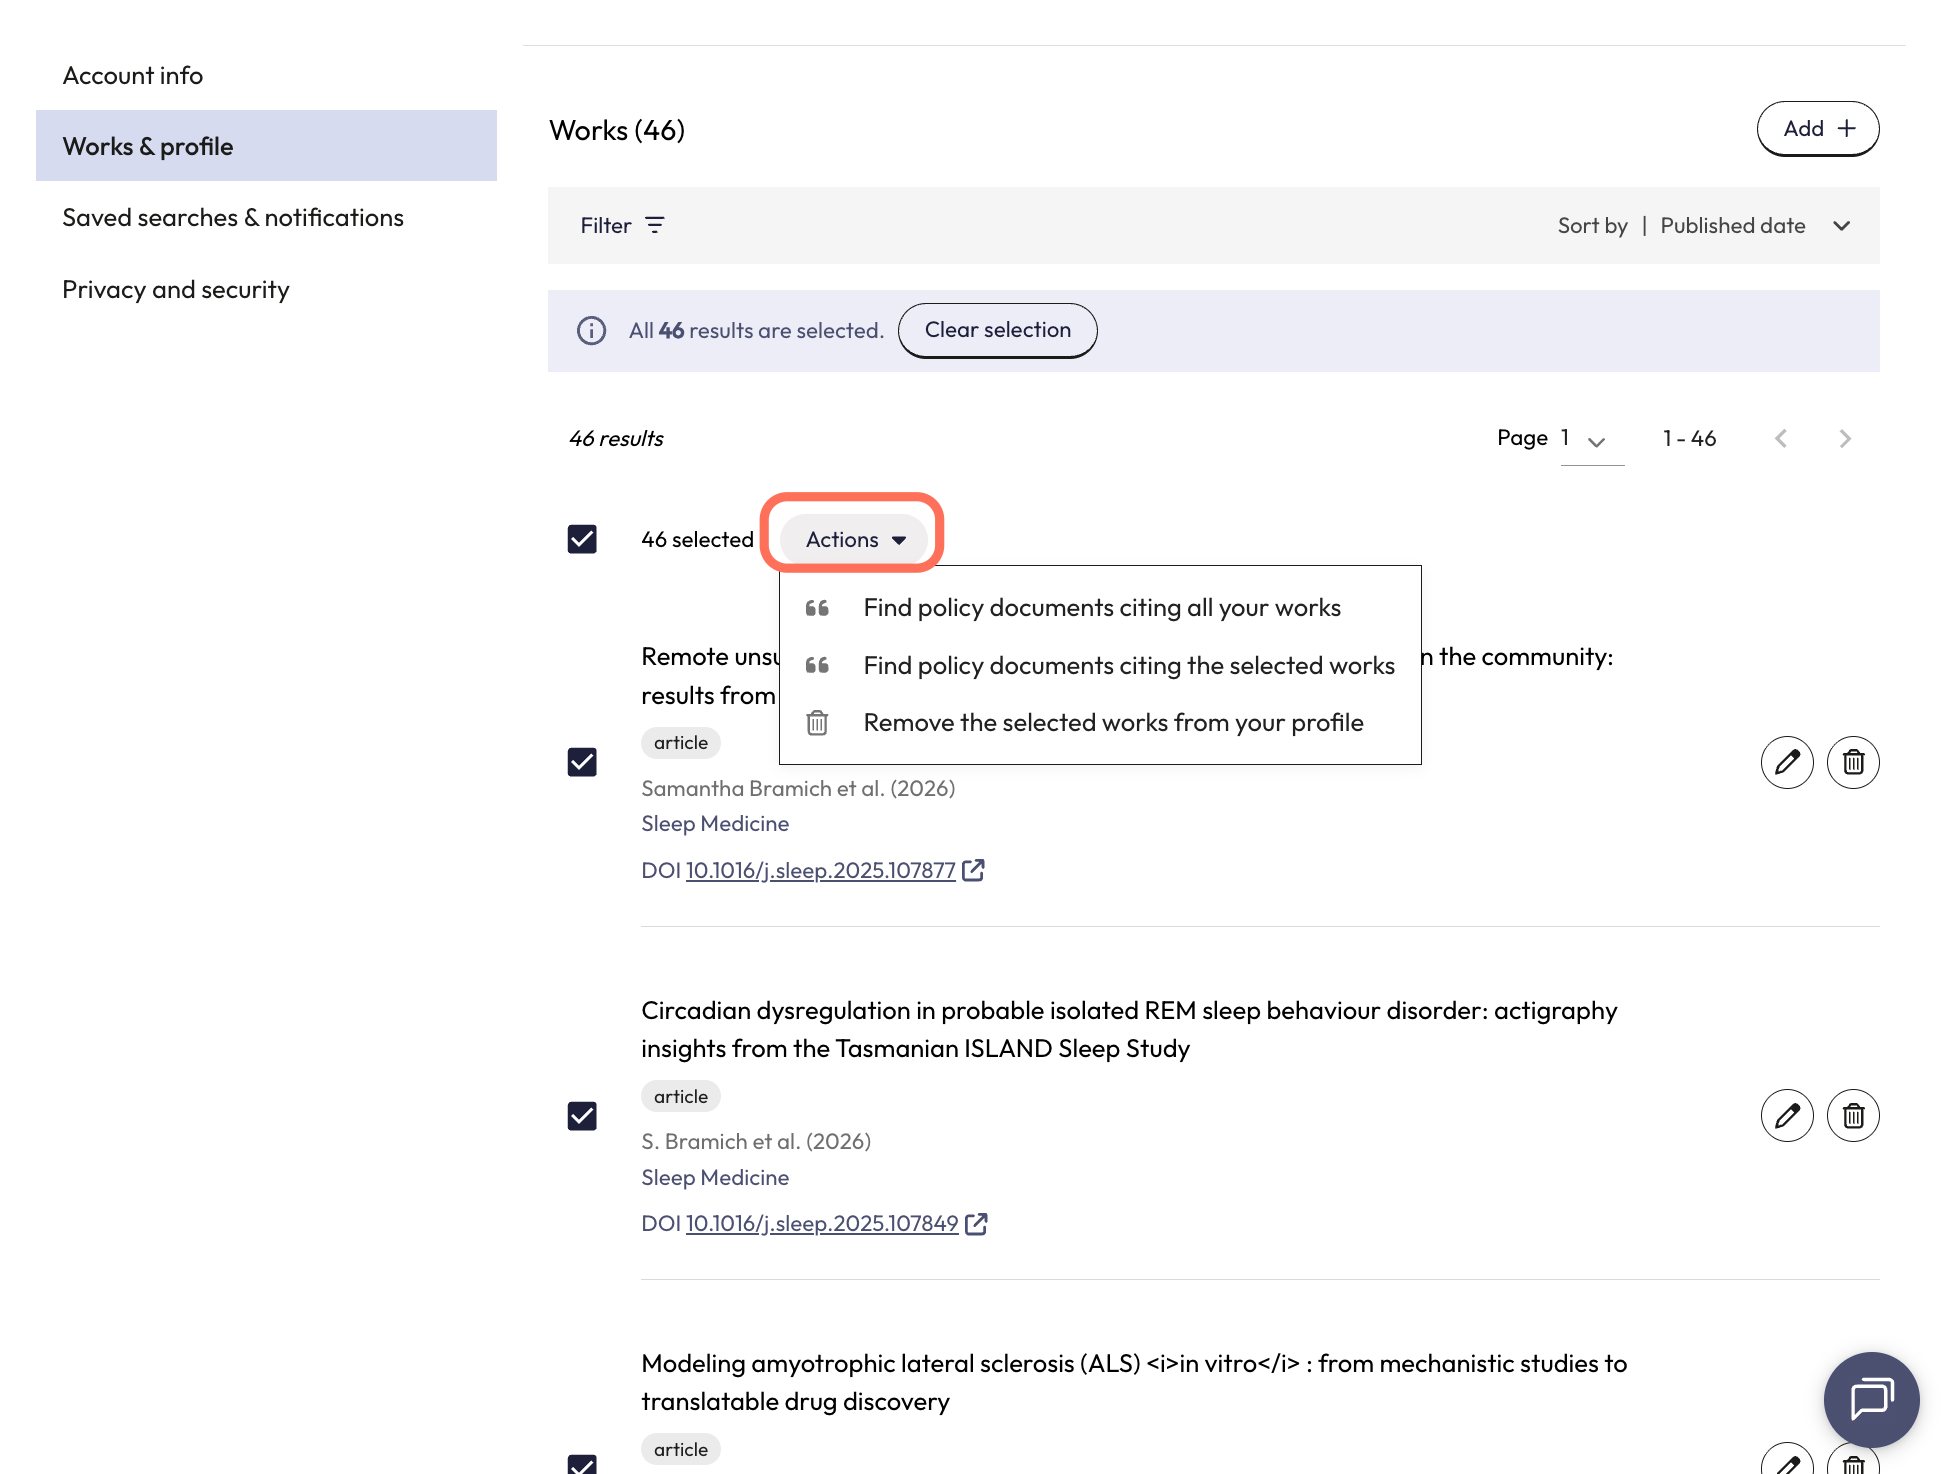Click external link icon after DOI 107877
This screenshot has width=1946, height=1474.
(973, 870)
